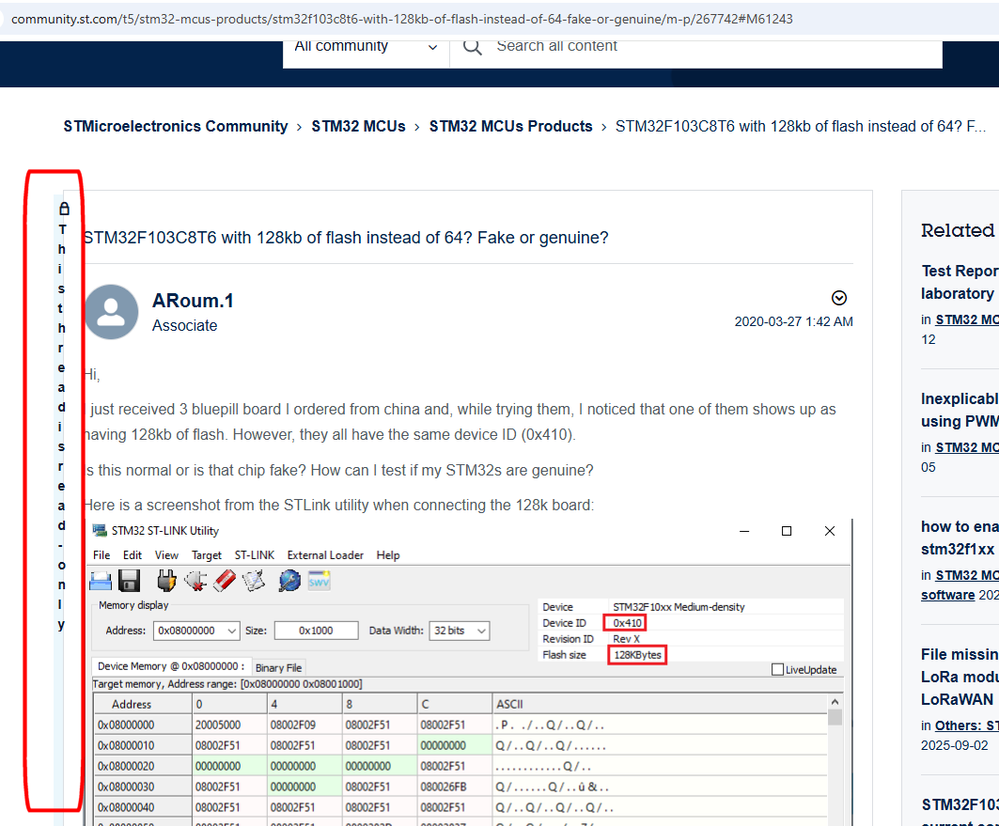Open the post options chevron menu
The image size is (999, 826).
click(839, 298)
